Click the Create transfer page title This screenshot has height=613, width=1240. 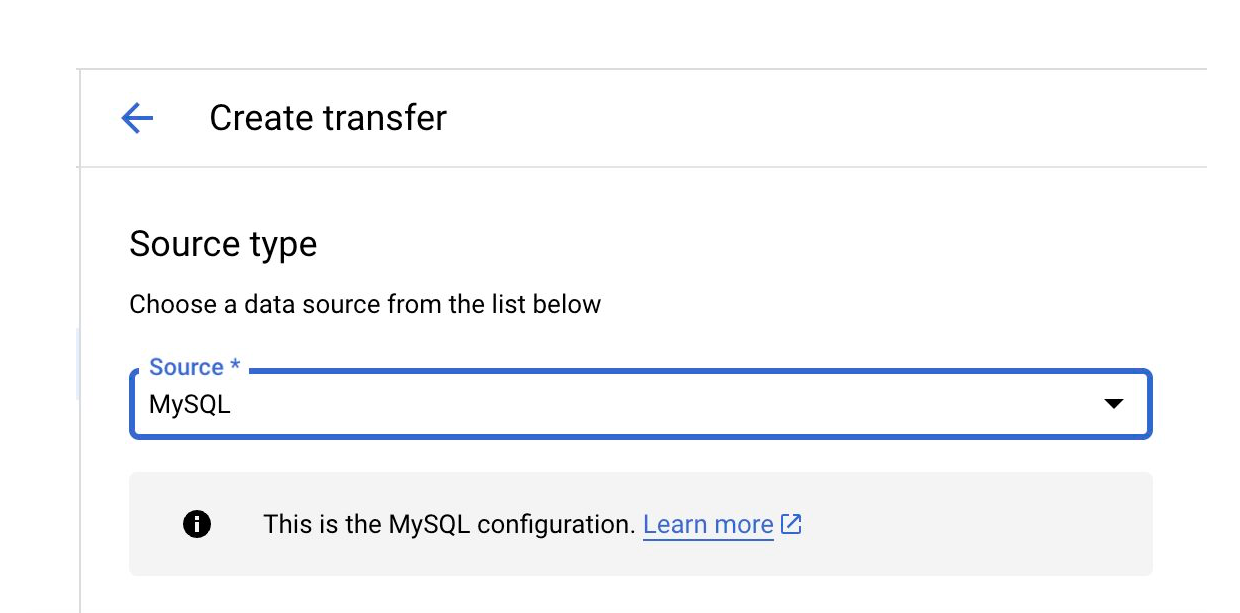(x=327, y=117)
